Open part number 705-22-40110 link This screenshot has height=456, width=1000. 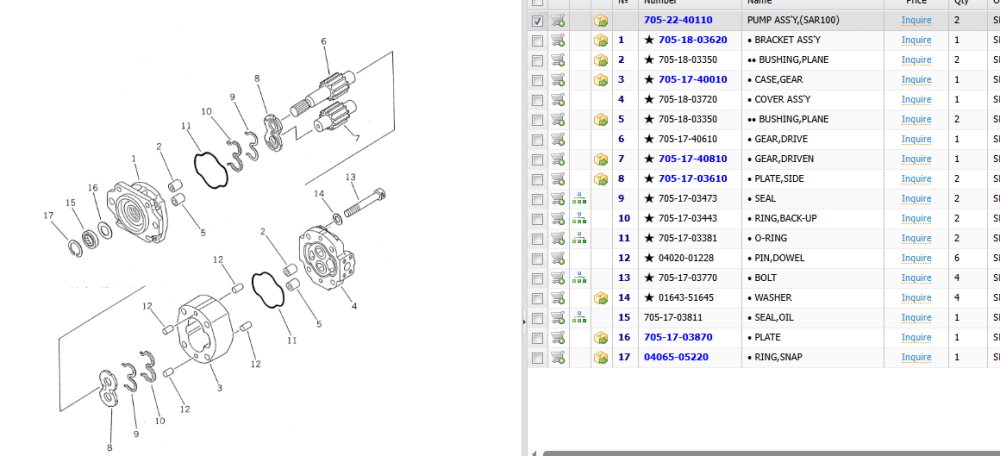click(678, 20)
